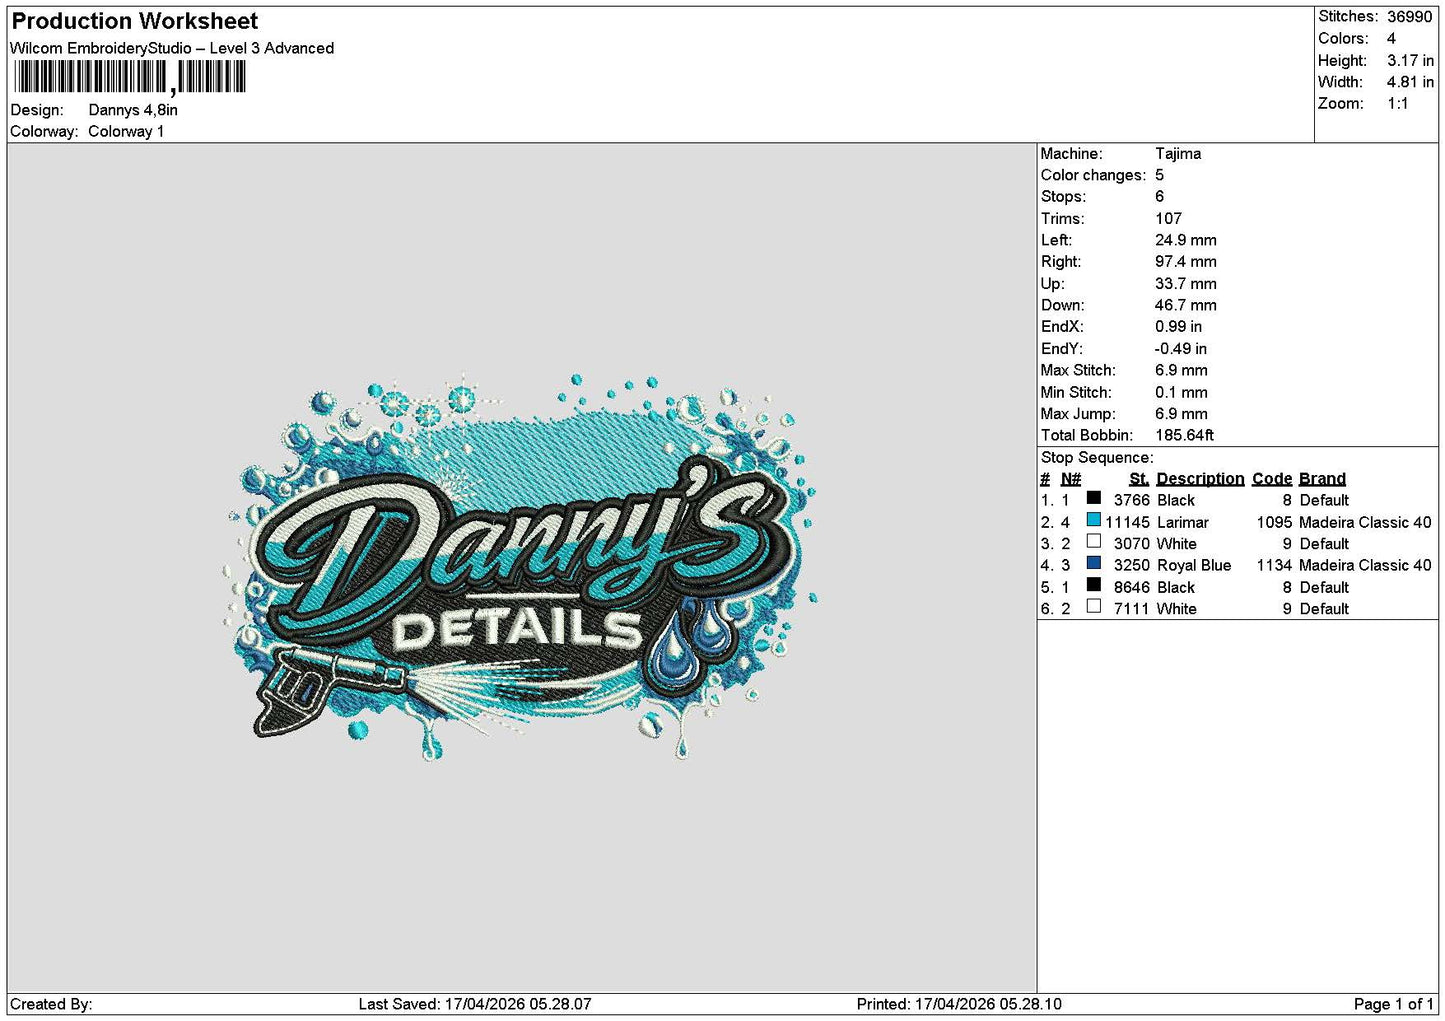
Task: Click the Royal Blue color swatch
Action: [1094, 564]
